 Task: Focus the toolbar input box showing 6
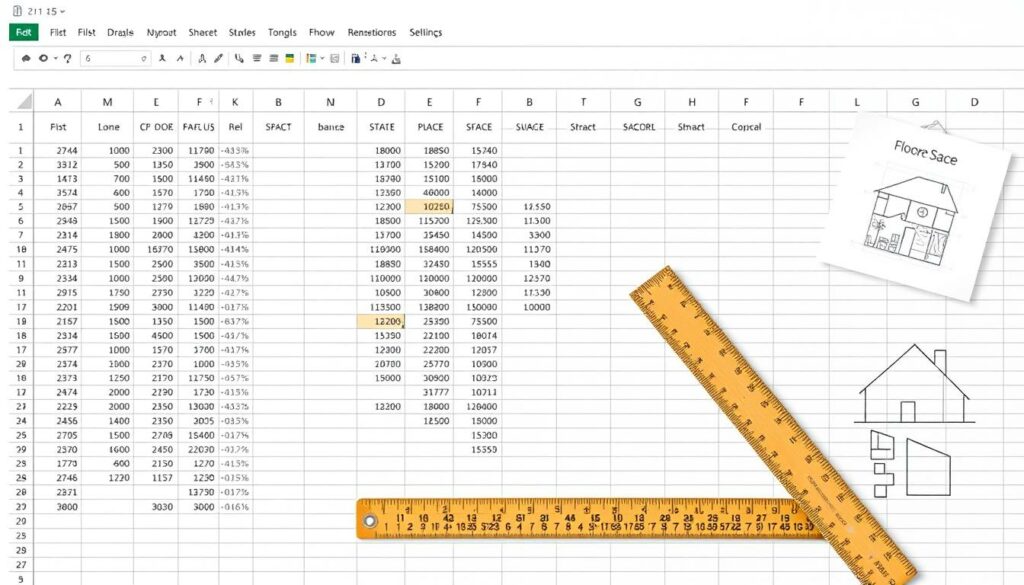coord(115,58)
